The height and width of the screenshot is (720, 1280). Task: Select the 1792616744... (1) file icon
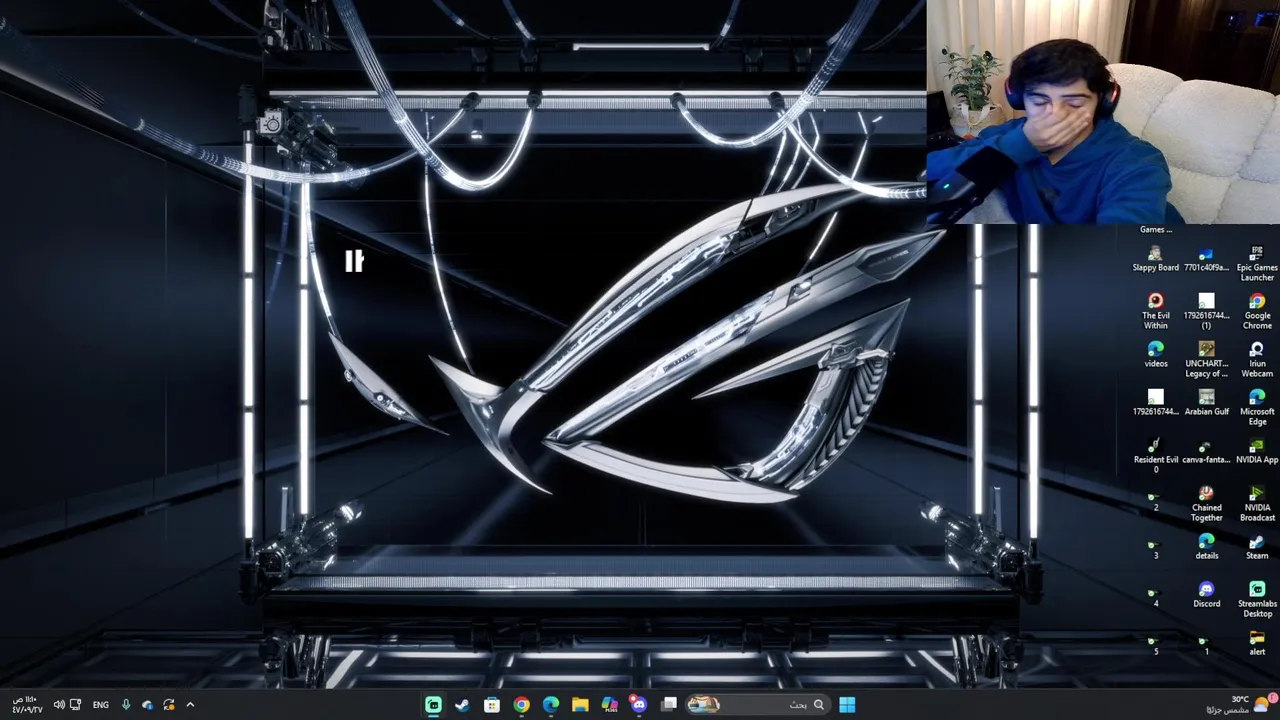coord(1206,312)
